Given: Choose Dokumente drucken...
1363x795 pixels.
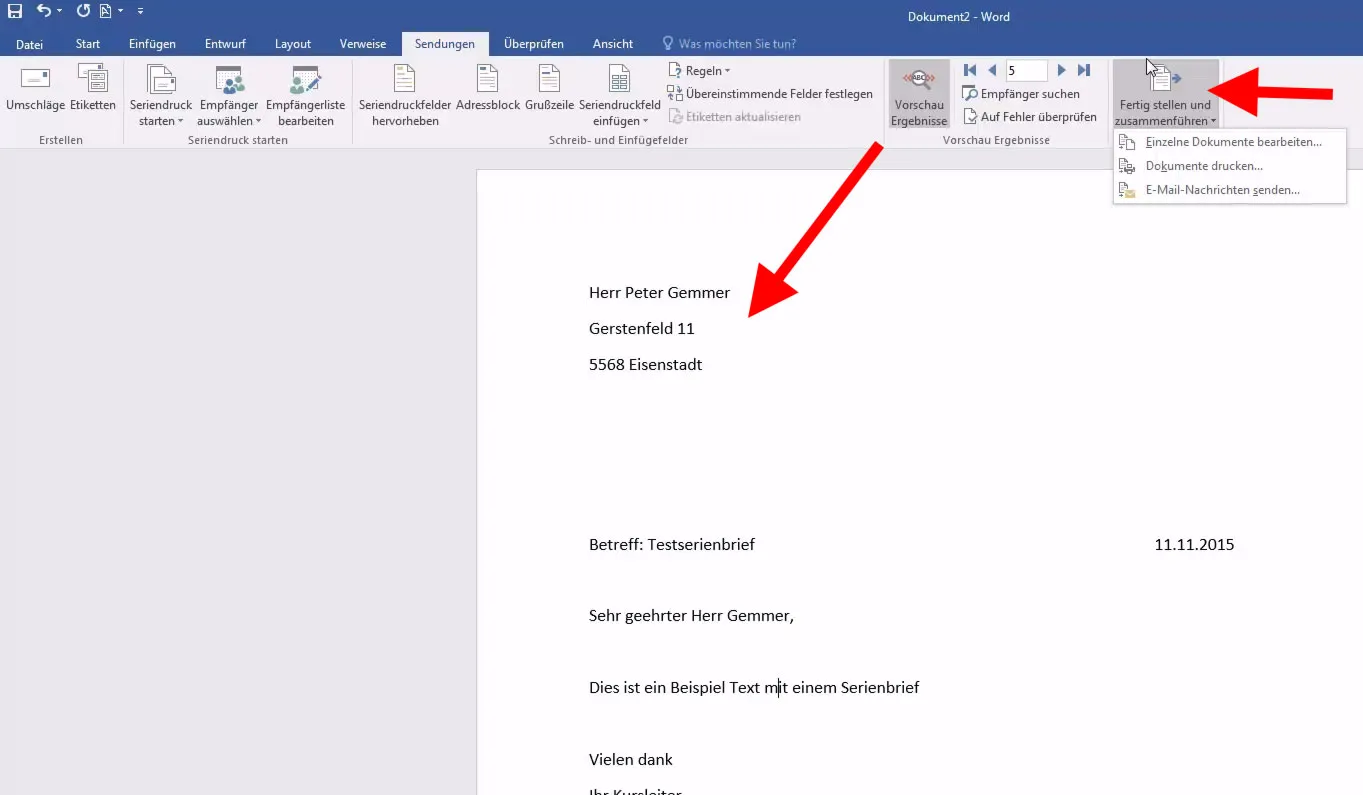Looking at the screenshot, I should click(1229, 166).
